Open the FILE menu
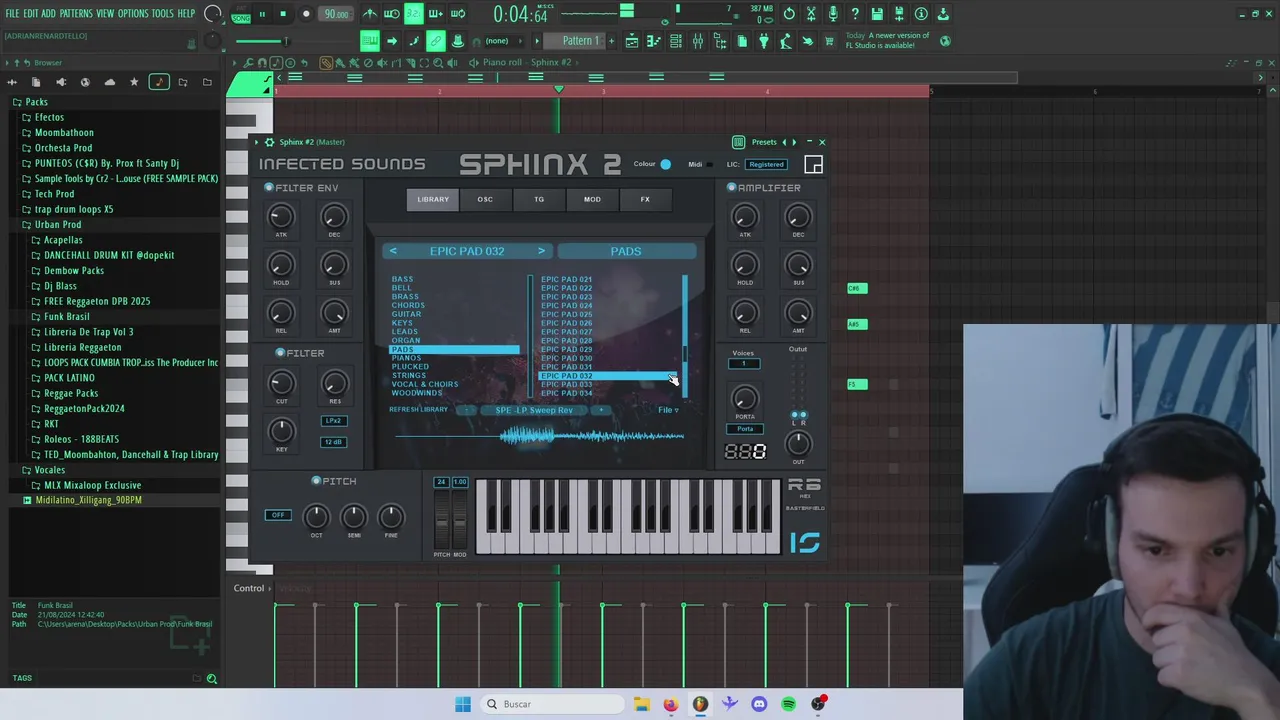This screenshot has width=1280, height=720. pyautogui.click(x=12, y=14)
